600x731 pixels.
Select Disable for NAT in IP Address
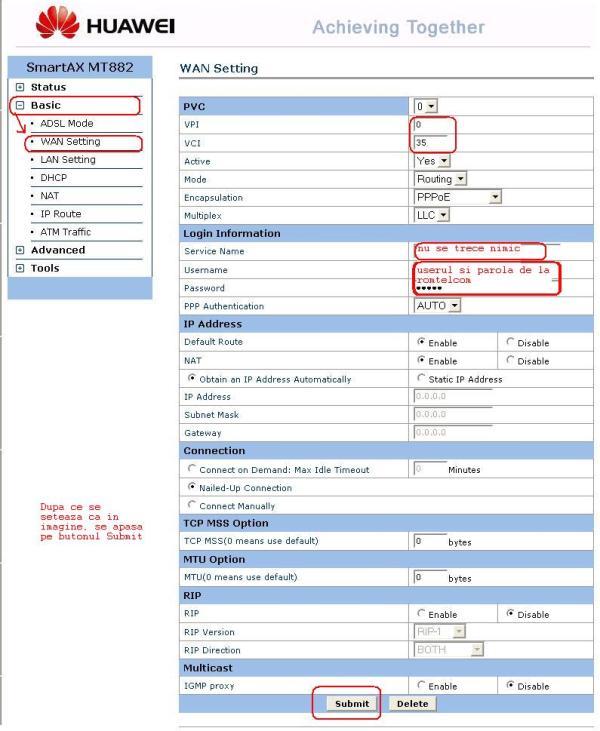point(510,360)
